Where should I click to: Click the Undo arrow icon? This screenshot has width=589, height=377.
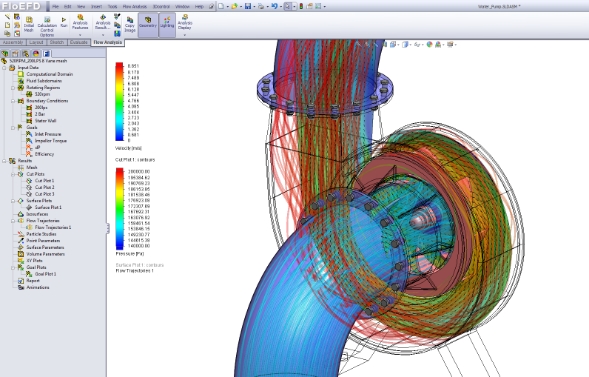[x=274, y=6]
